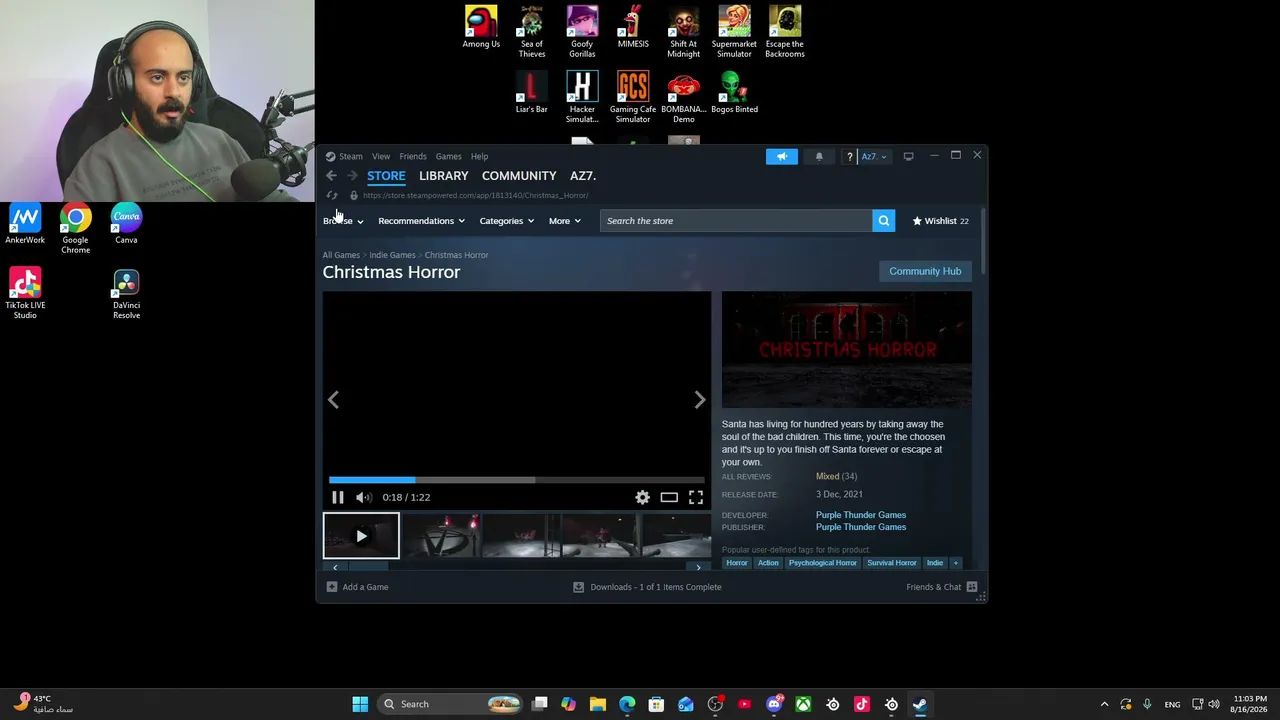Select Google Chrome desktop shortcut

pos(76,229)
